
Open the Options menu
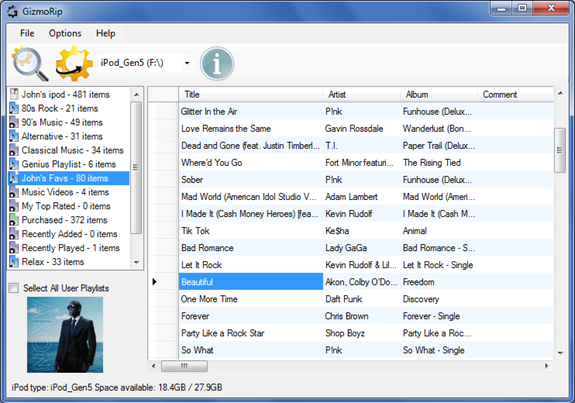point(65,33)
